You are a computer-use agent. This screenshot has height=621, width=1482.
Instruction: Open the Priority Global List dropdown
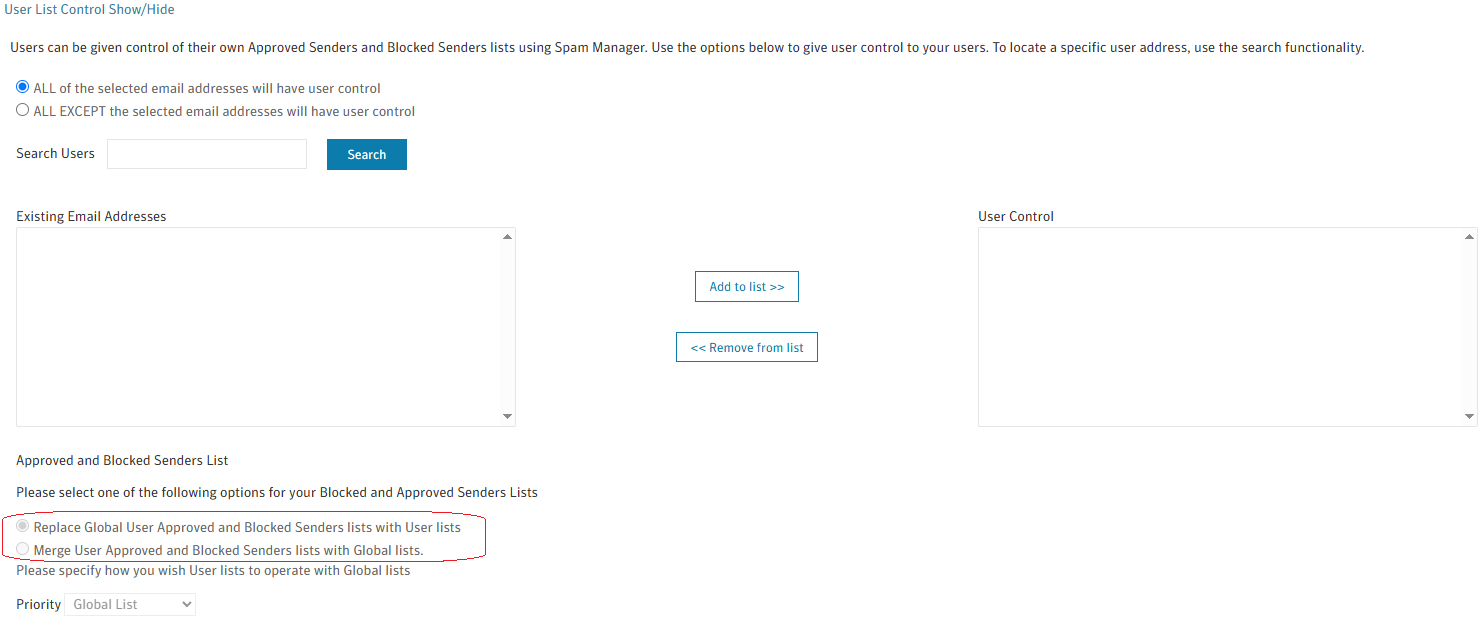point(130,604)
